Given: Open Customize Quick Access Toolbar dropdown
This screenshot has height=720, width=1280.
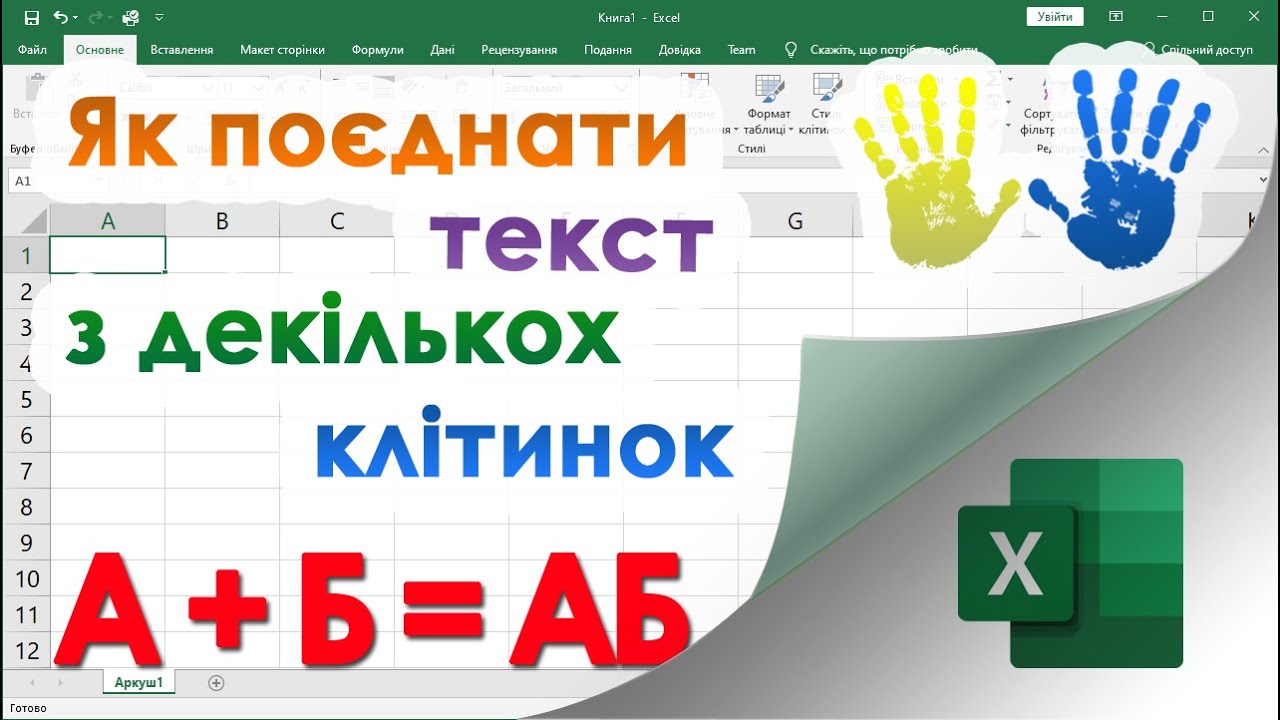Looking at the screenshot, I should click(x=159, y=17).
